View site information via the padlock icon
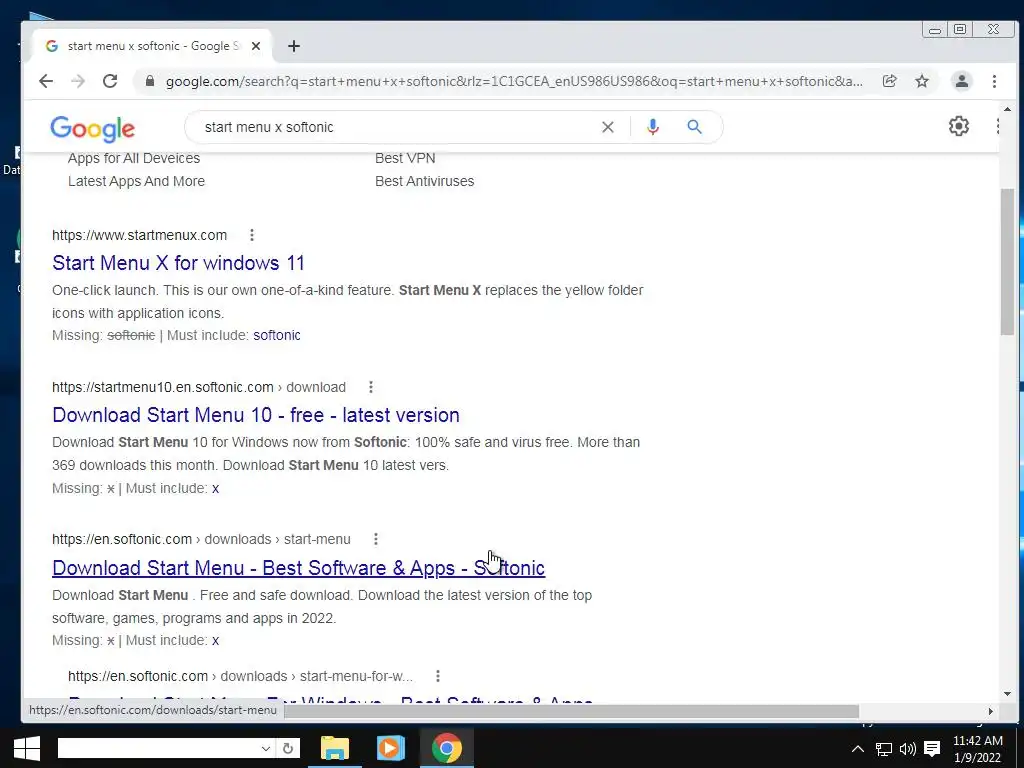The image size is (1024, 768). pyautogui.click(x=150, y=81)
